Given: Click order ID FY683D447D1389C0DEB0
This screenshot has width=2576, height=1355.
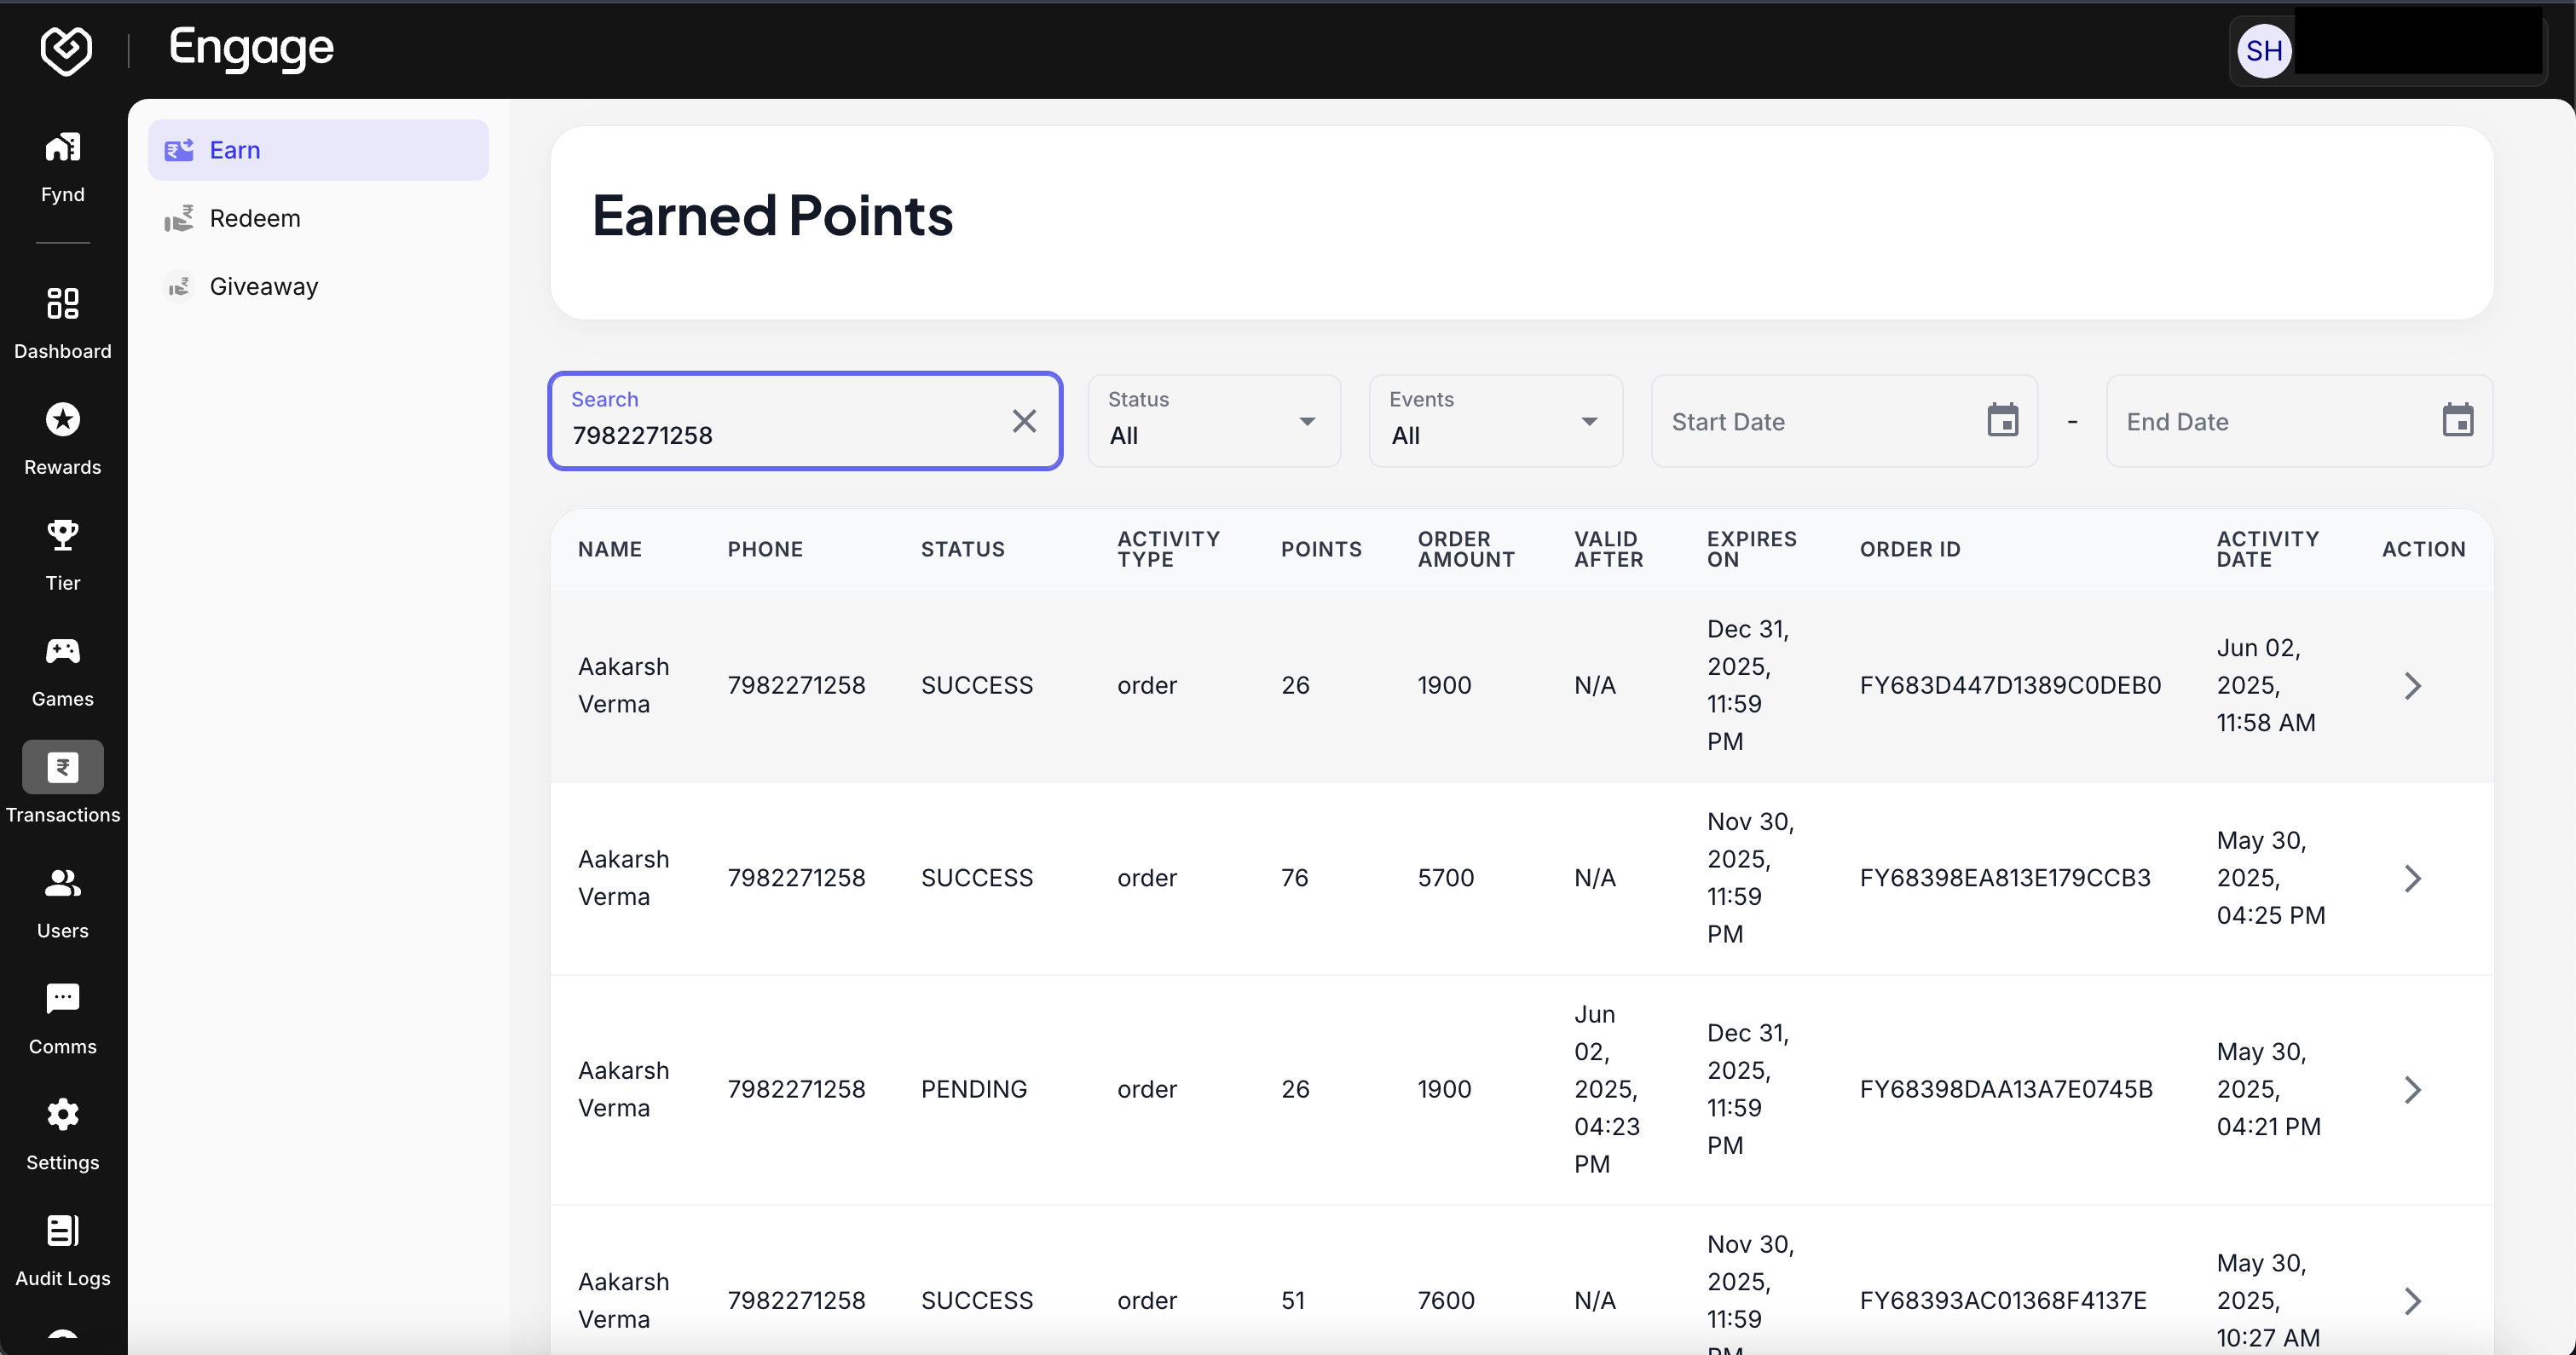Looking at the screenshot, I should pyautogui.click(x=2010, y=686).
